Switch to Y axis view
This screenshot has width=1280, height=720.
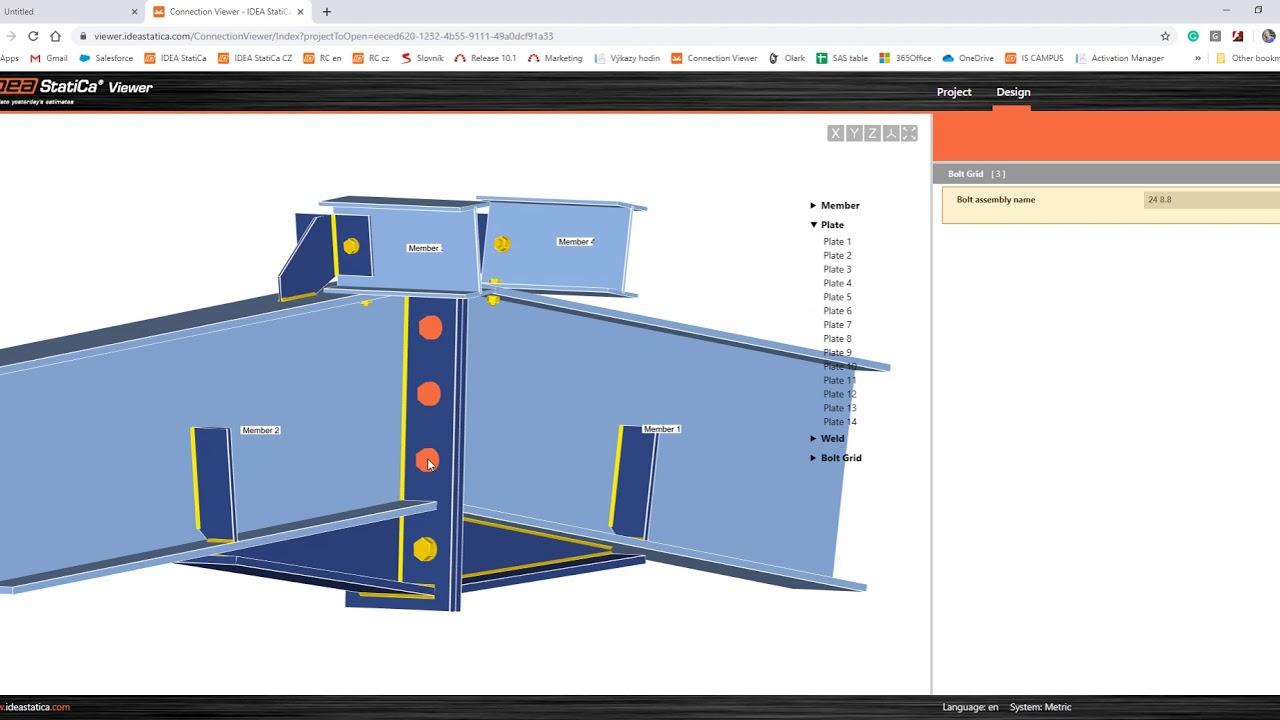pos(854,133)
